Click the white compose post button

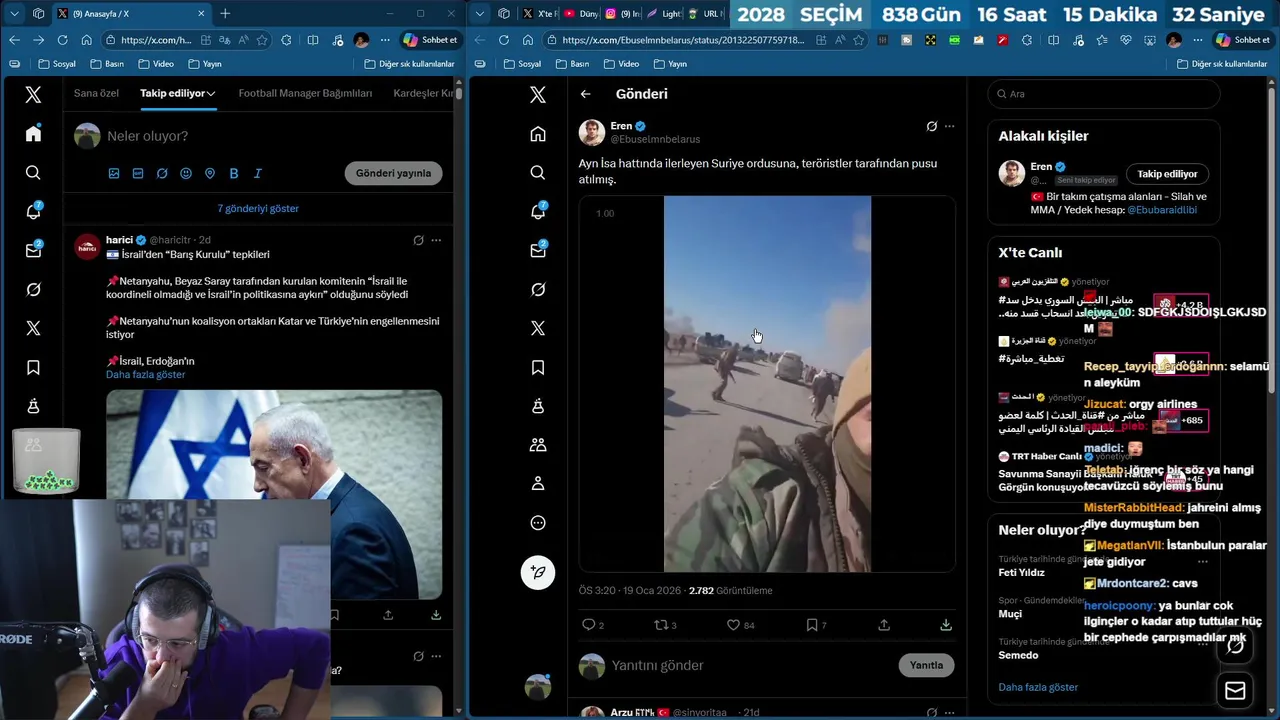pos(538,572)
